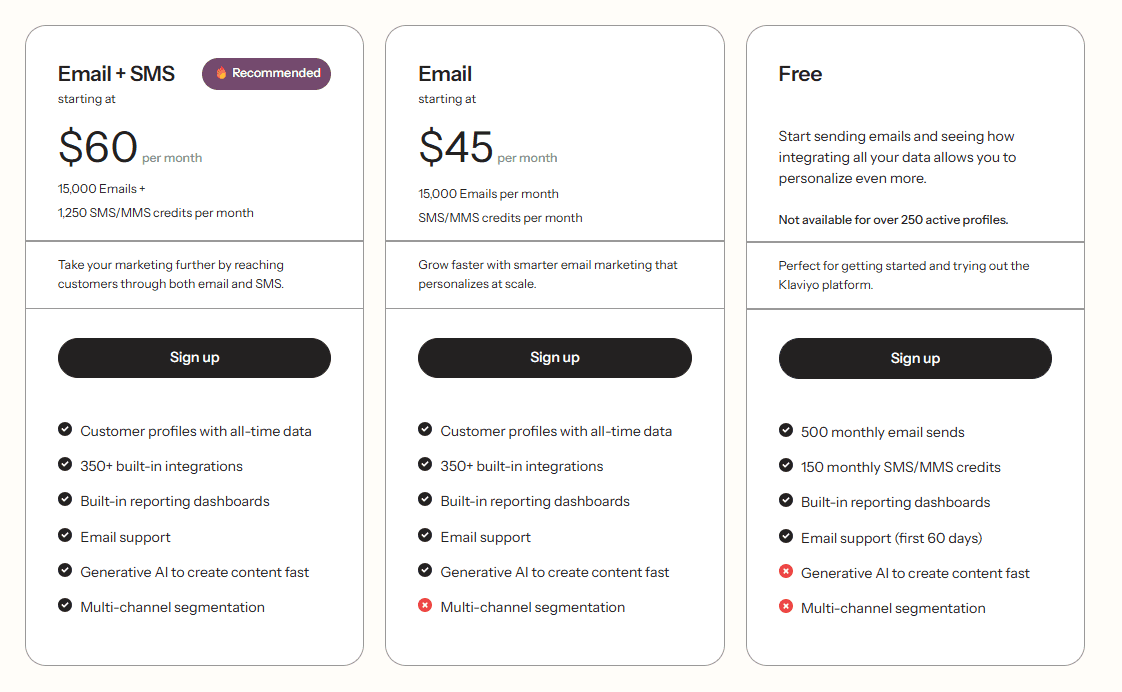The height and width of the screenshot is (692, 1122).
Task: Click the checkmark beside Free plan's Built-in reporting dashboards
Action: [786, 500]
